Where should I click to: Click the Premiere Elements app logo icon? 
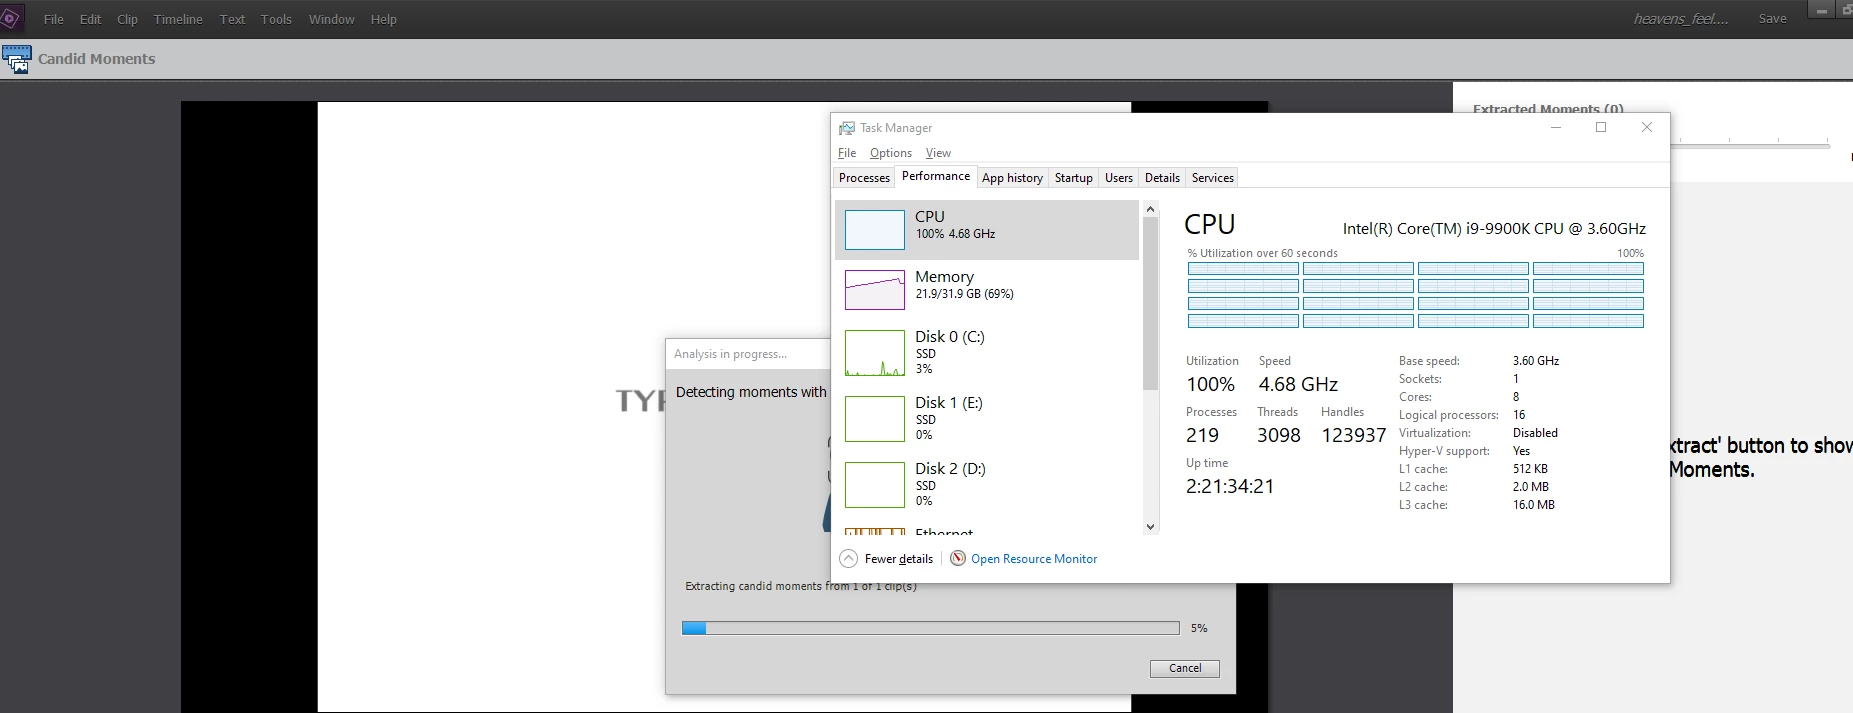[10, 18]
